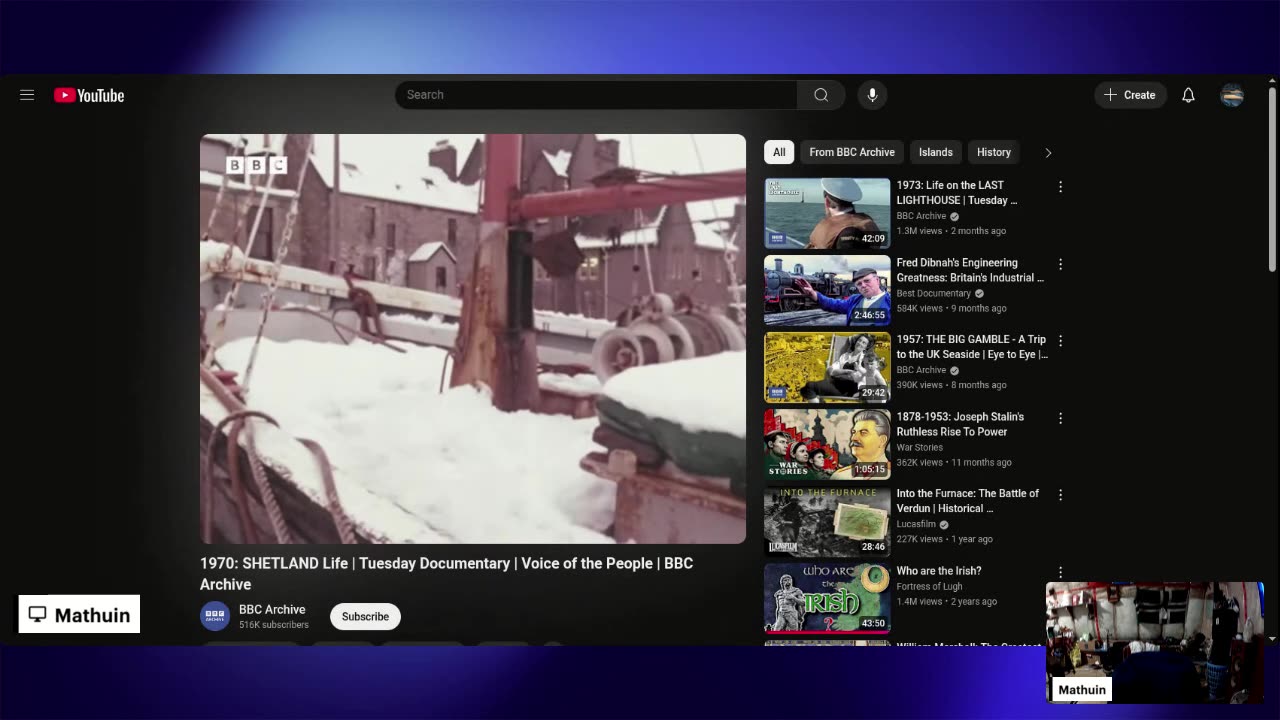
Task: Open the Who are the Irish thumbnail
Action: click(827, 598)
